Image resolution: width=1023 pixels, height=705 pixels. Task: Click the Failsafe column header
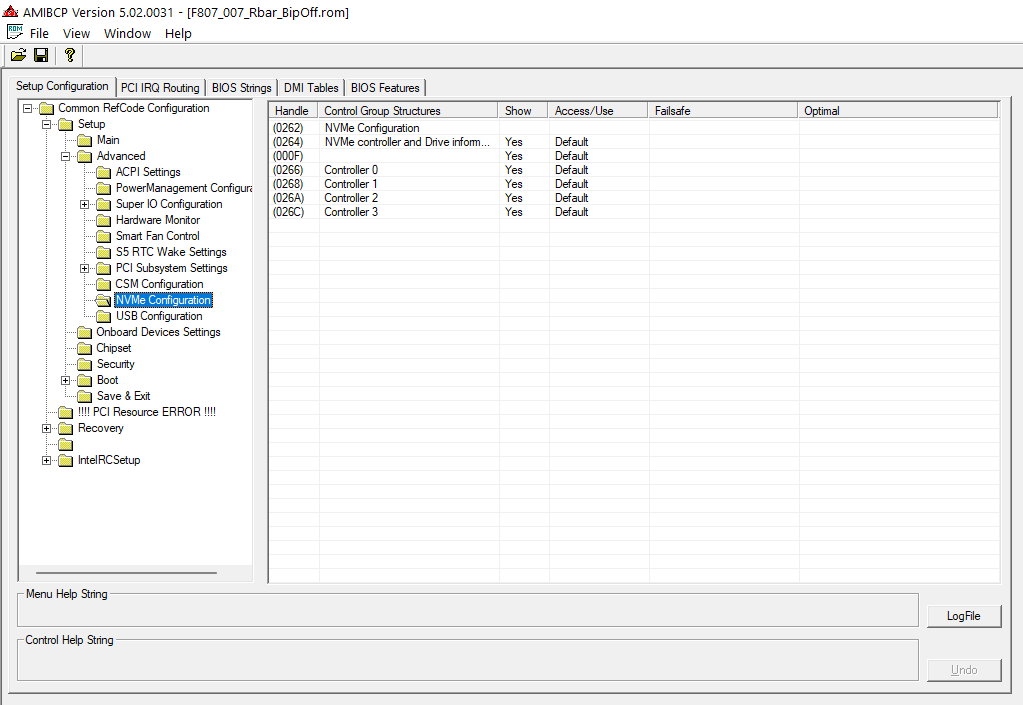point(724,111)
